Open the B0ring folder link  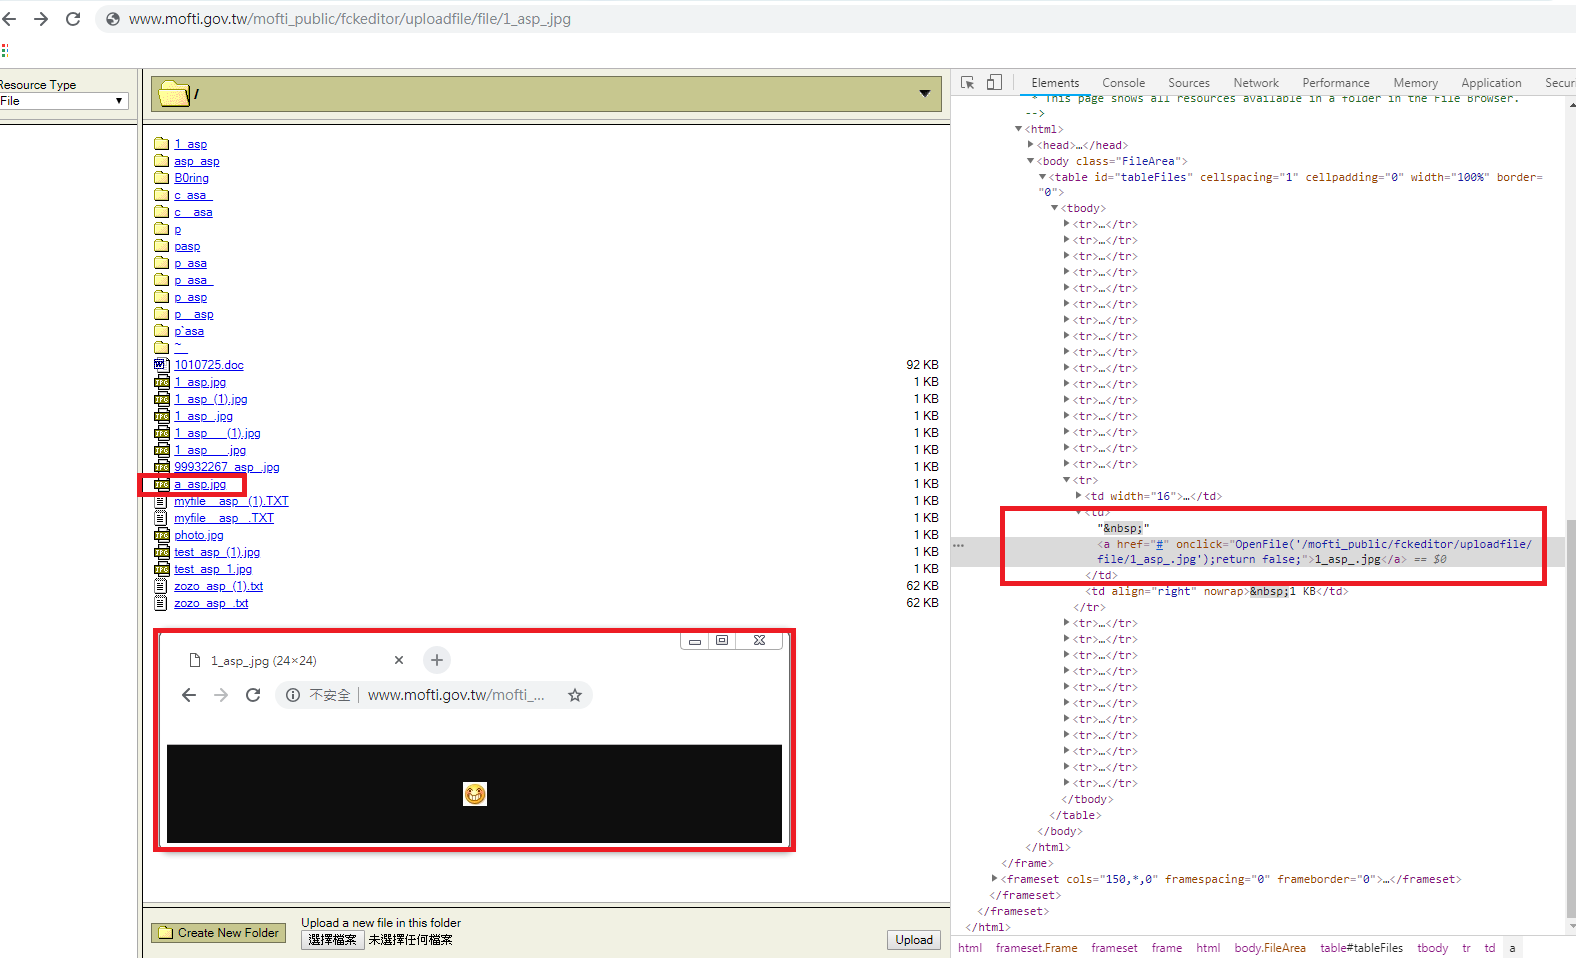click(x=191, y=178)
